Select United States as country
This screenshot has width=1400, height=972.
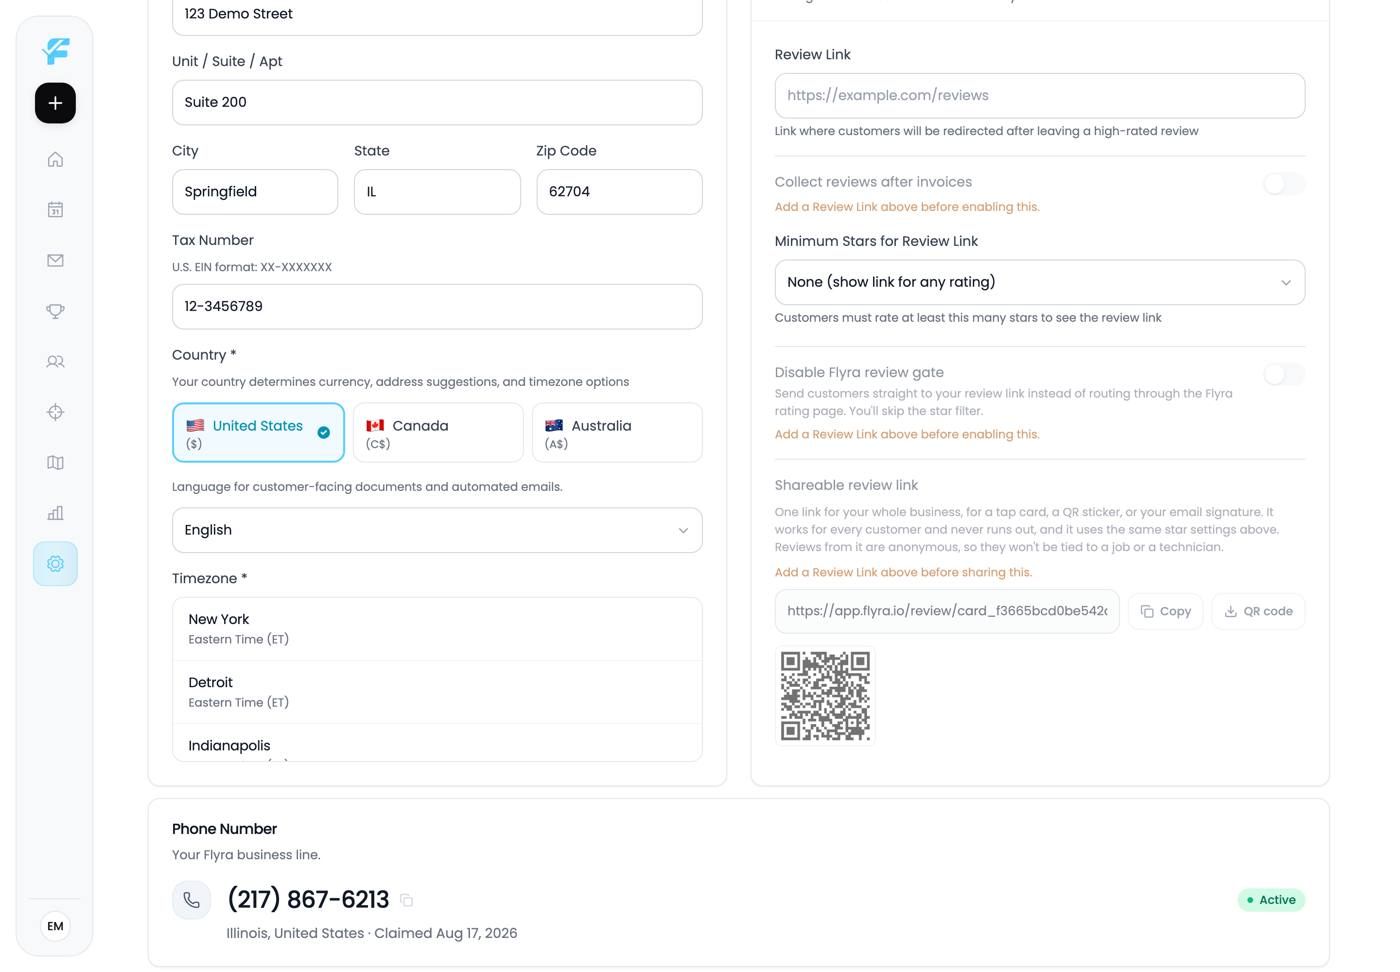point(258,433)
